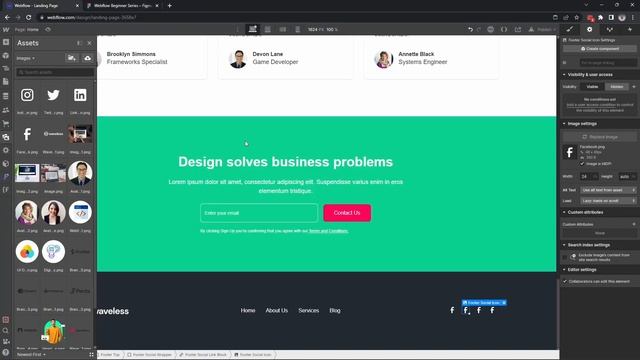Toggle asset grid view icon

click(91, 355)
